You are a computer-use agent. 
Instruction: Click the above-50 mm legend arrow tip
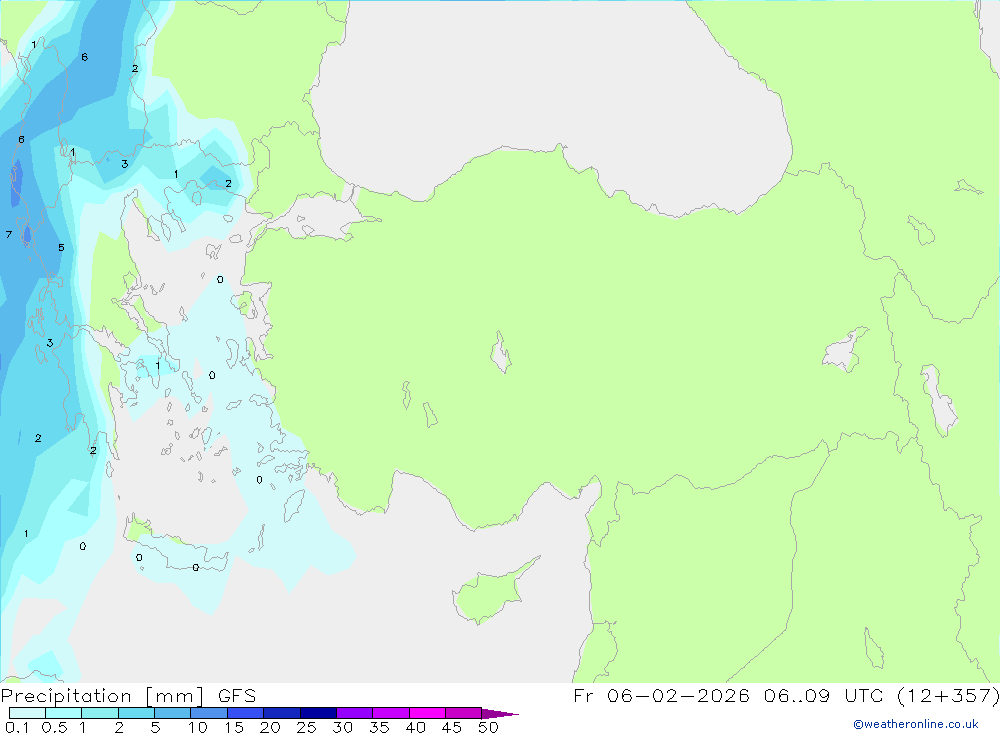(501, 713)
